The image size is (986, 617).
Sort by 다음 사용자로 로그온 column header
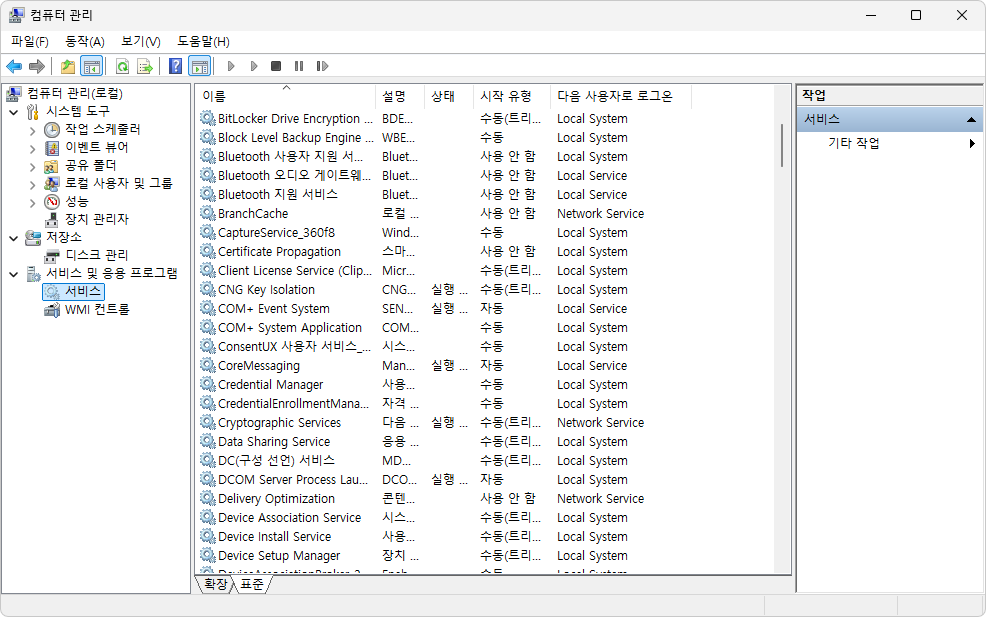tap(621, 96)
